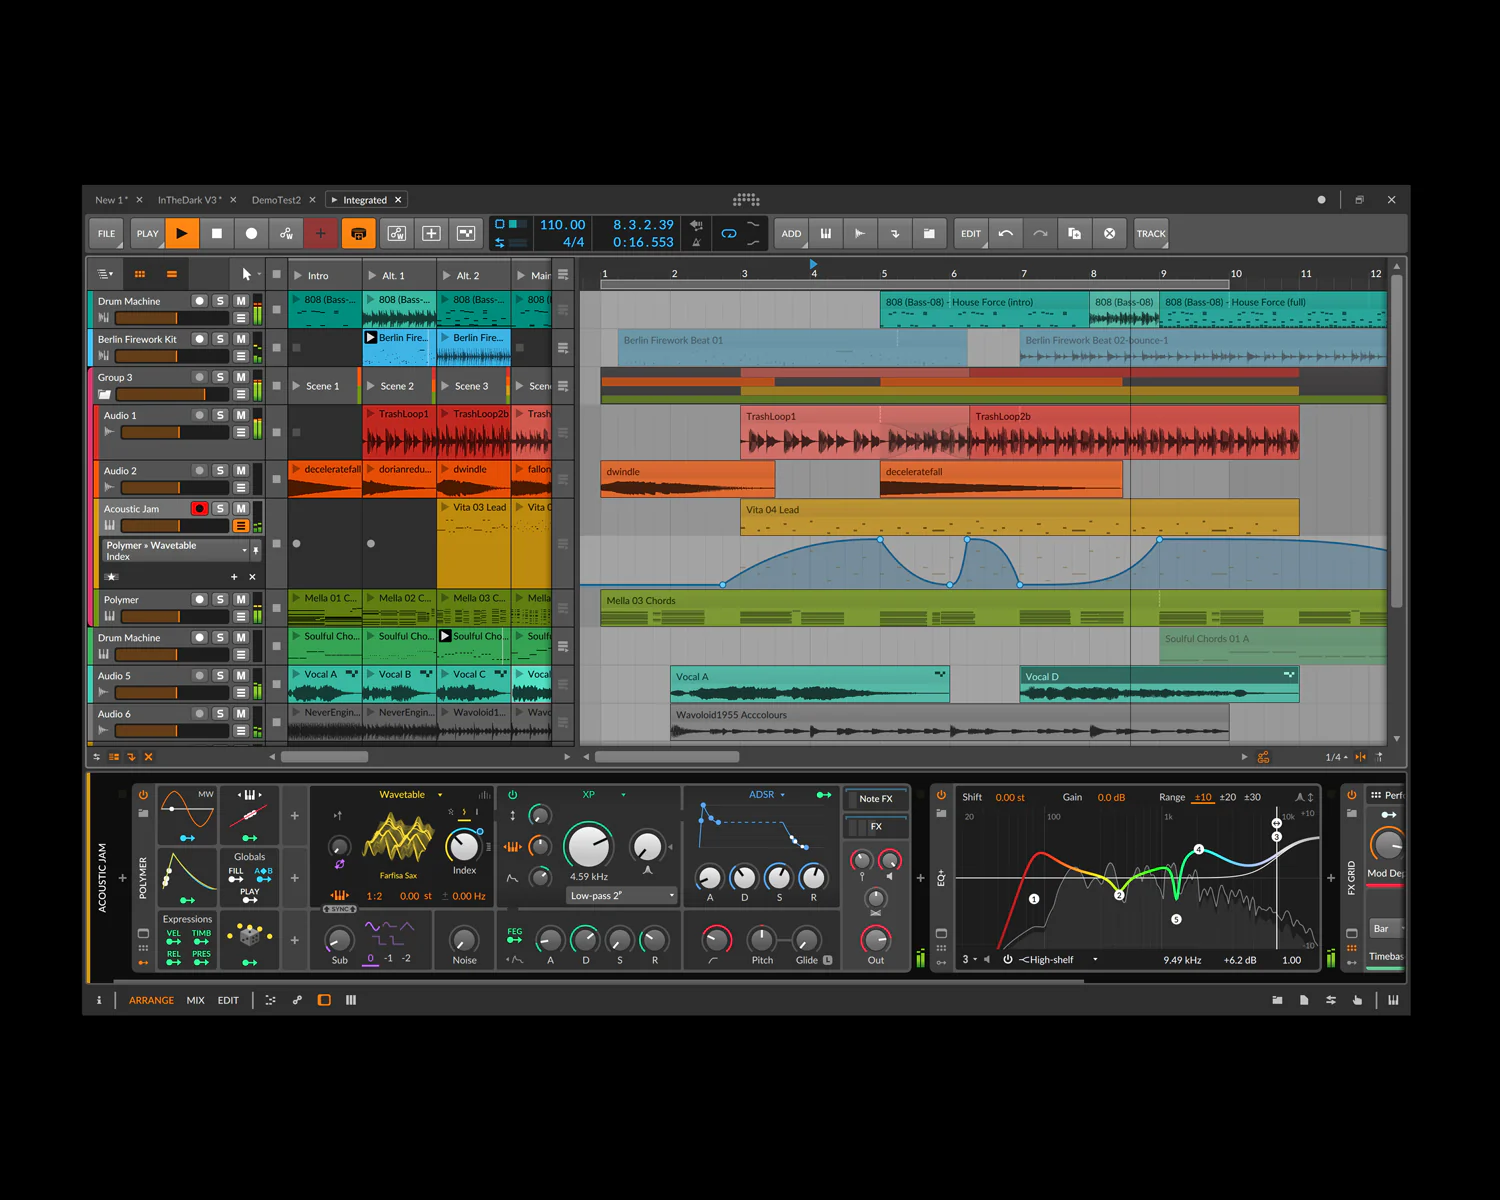Toggle the orange device panel icon in footer
The height and width of the screenshot is (1200, 1500).
(324, 1000)
